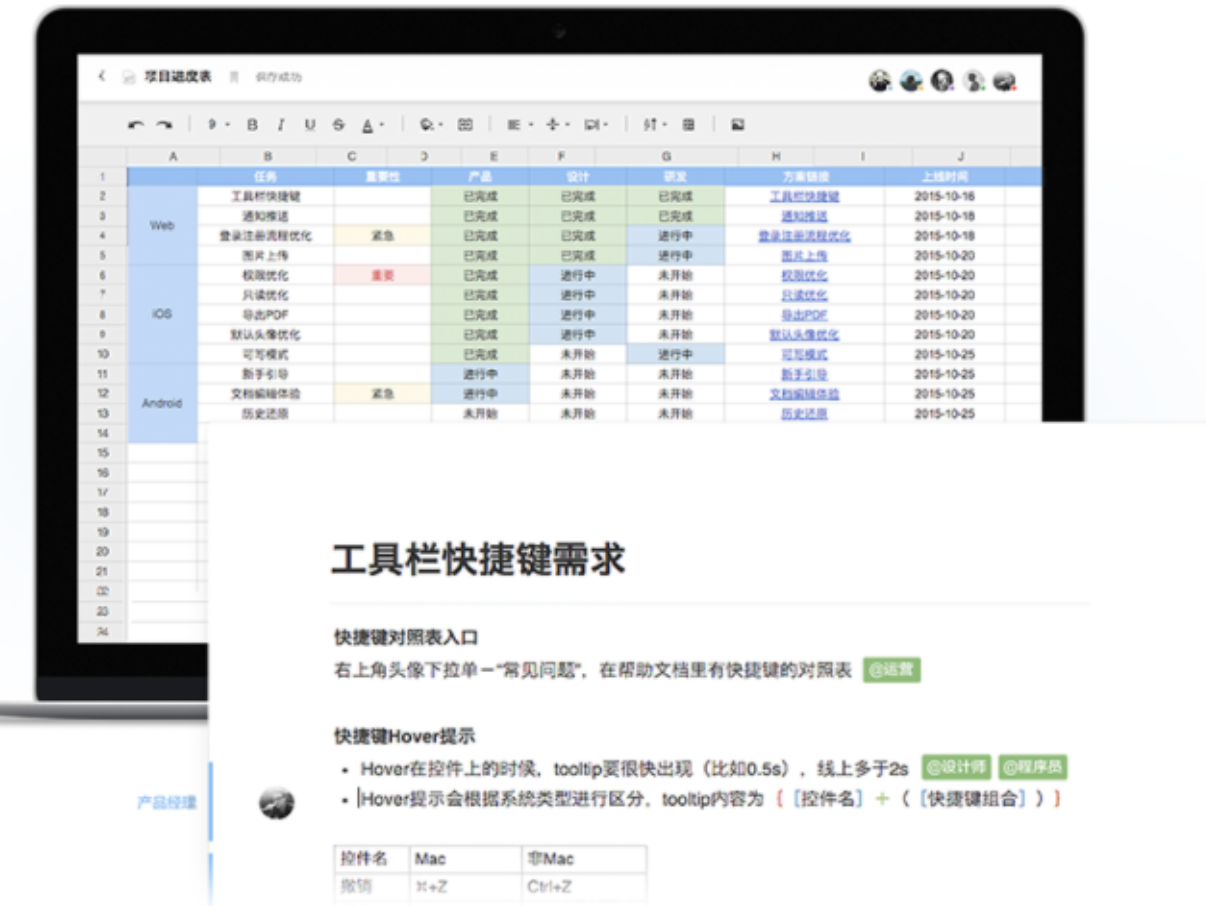The width and height of the screenshot is (1206, 906).
Task: Click the merge cells icon
Action: pyautogui.click(x=465, y=125)
